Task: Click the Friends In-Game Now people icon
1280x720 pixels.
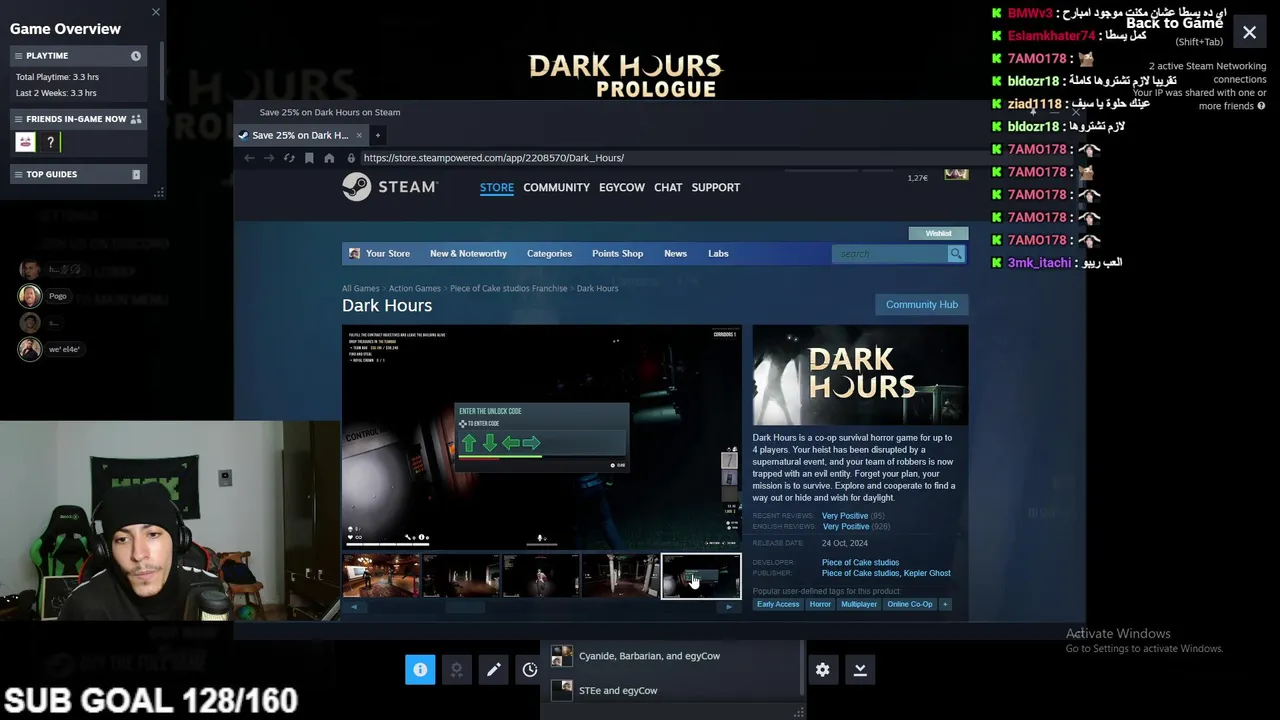Action: click(x=136, y=119)
